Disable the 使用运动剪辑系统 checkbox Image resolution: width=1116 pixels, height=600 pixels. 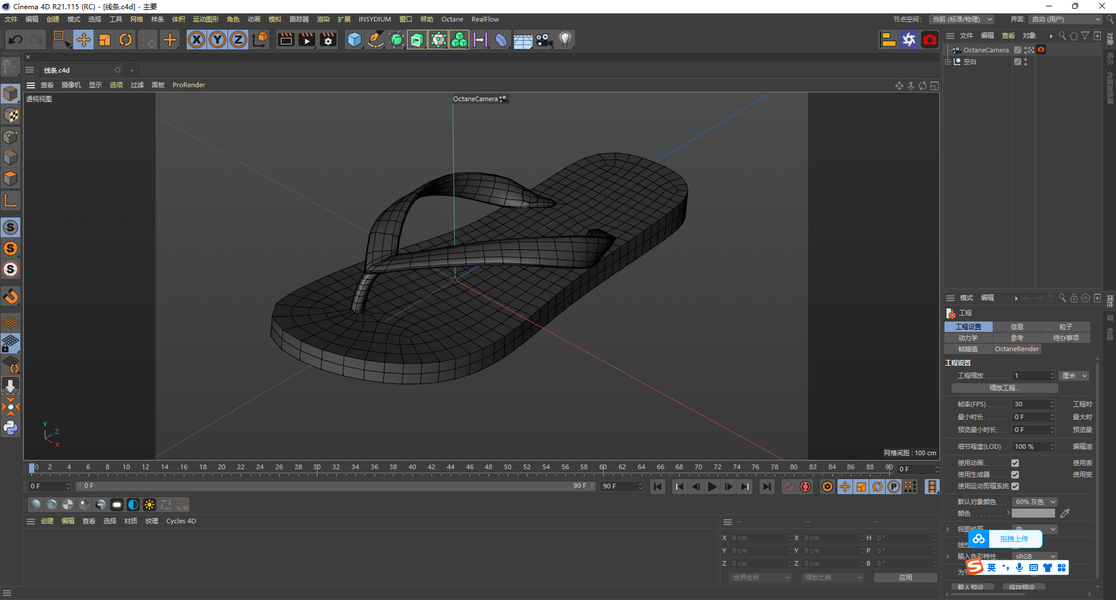click(1015, 486)
